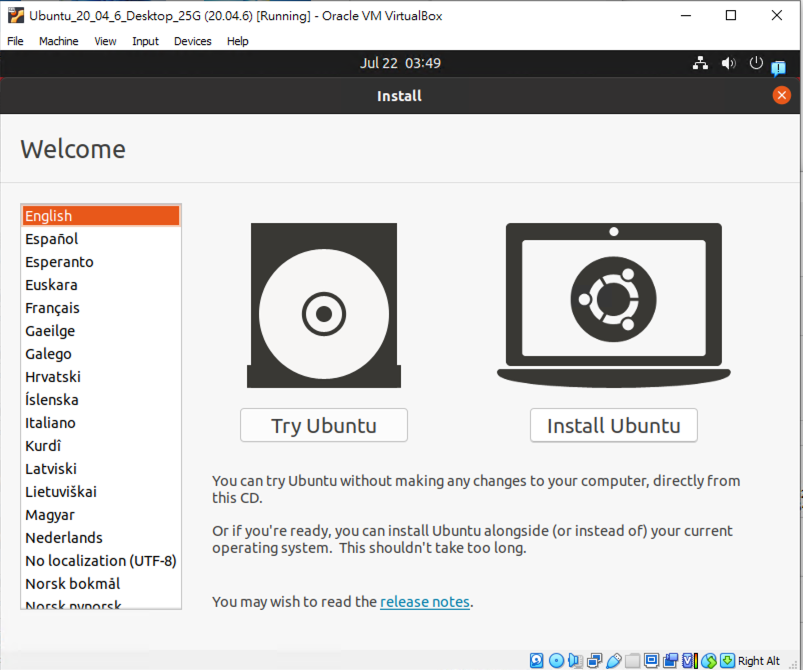Open the optical drive status icon
The height and width of the screenshot is (670, 803).
(x=556, y=661)
